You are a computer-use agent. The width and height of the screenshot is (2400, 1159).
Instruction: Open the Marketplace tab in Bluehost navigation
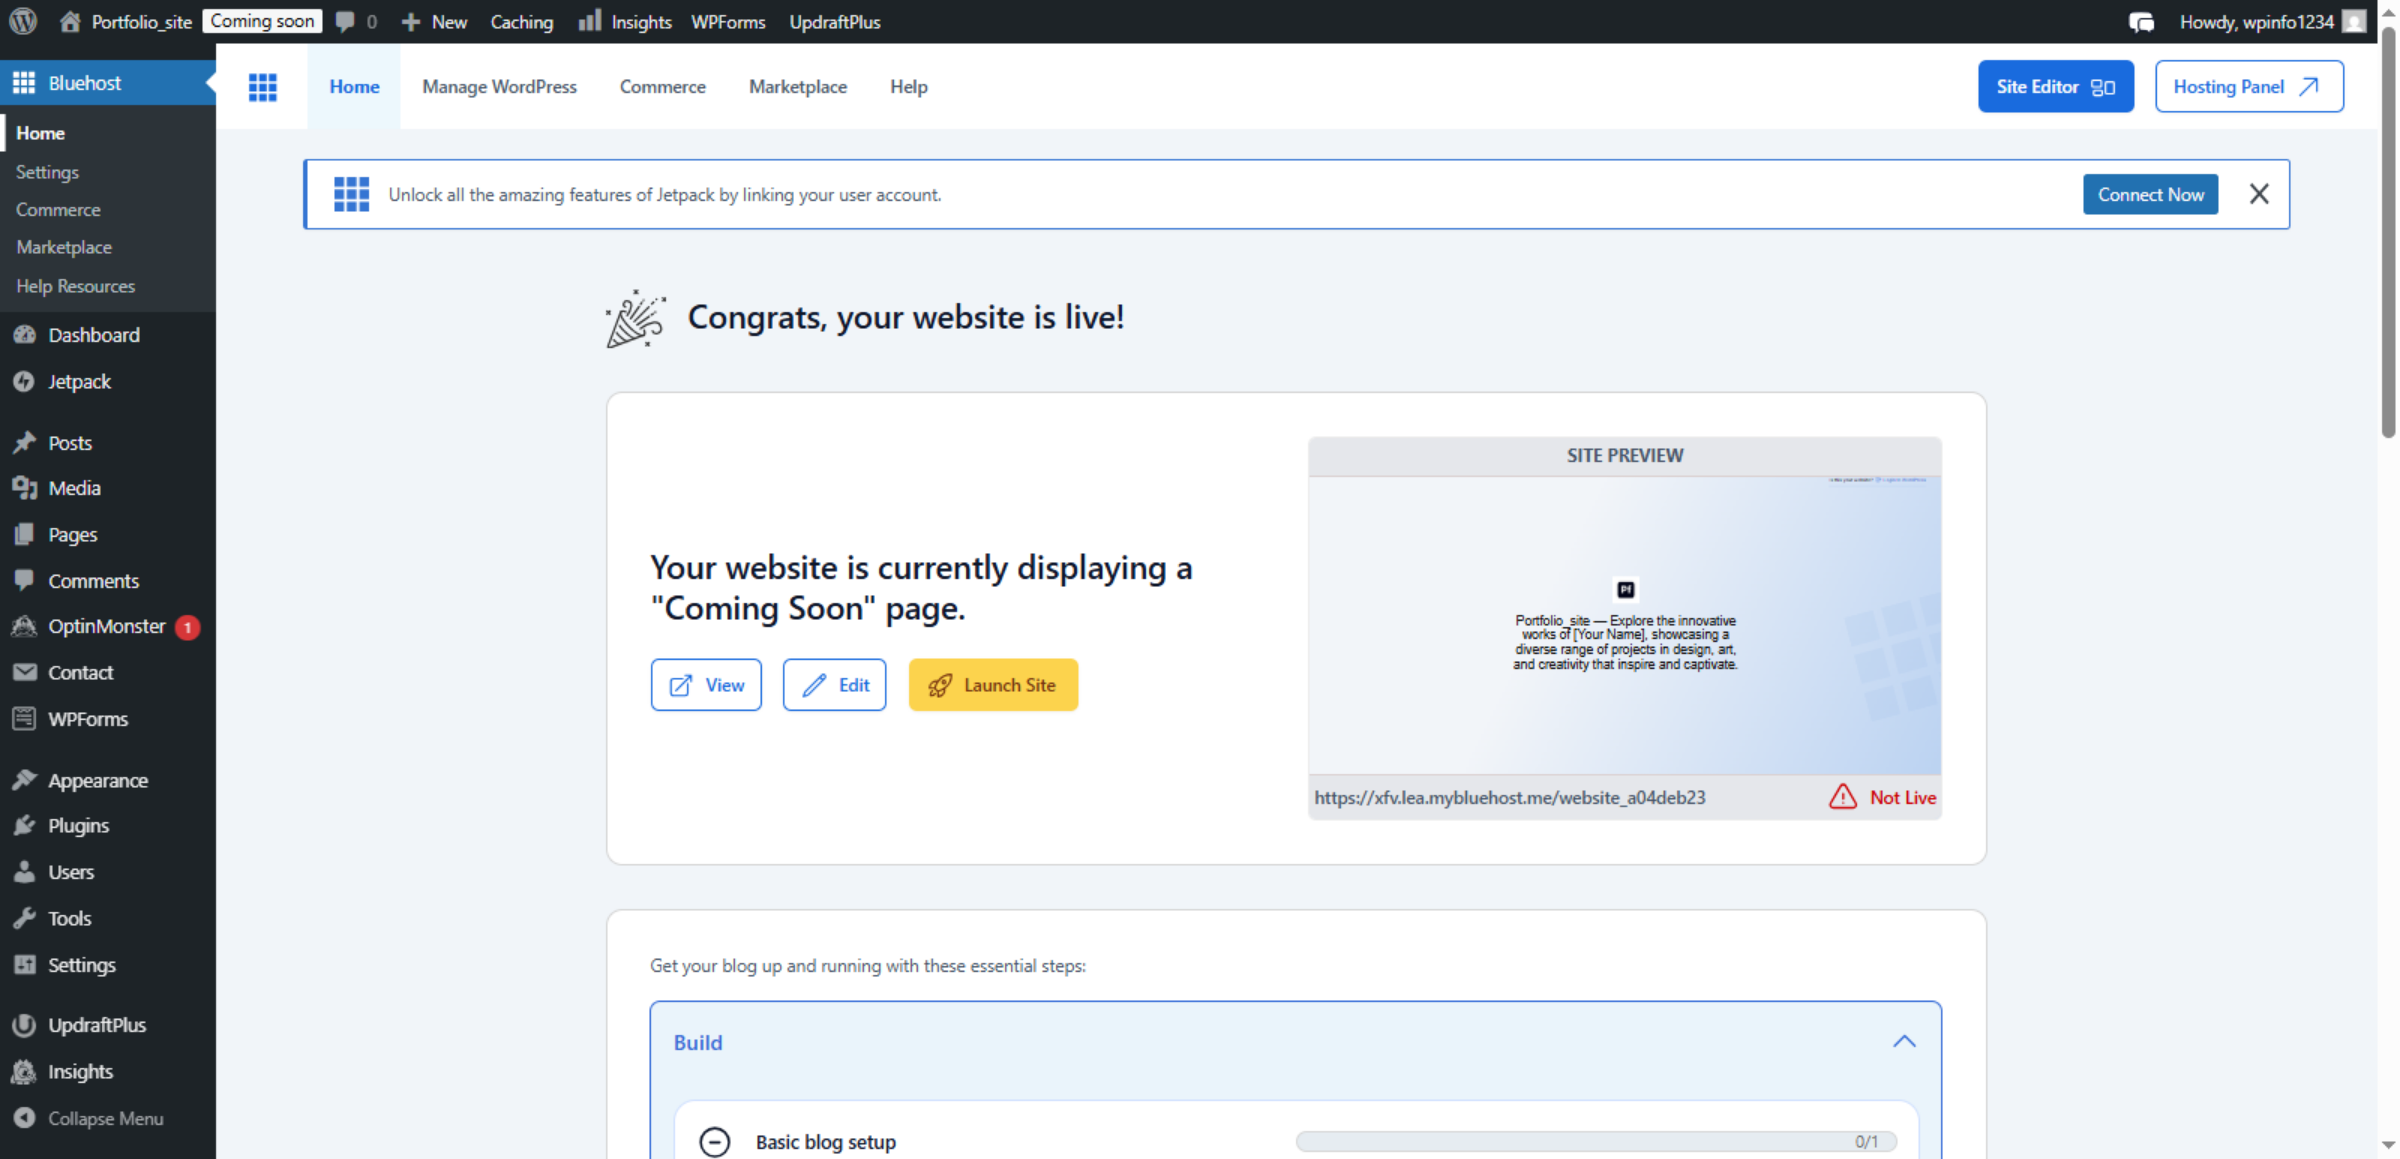point(797,87)
